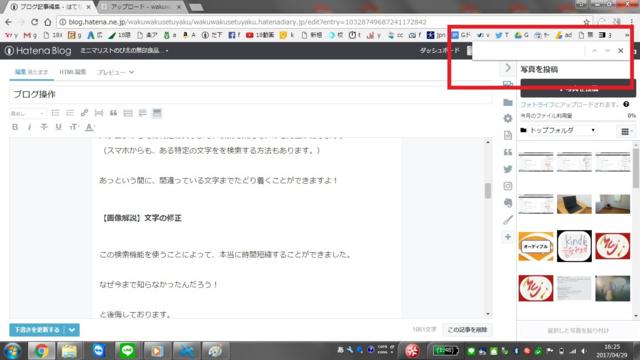
Task: Insert a bulleted list
Action: coord(56,113)
